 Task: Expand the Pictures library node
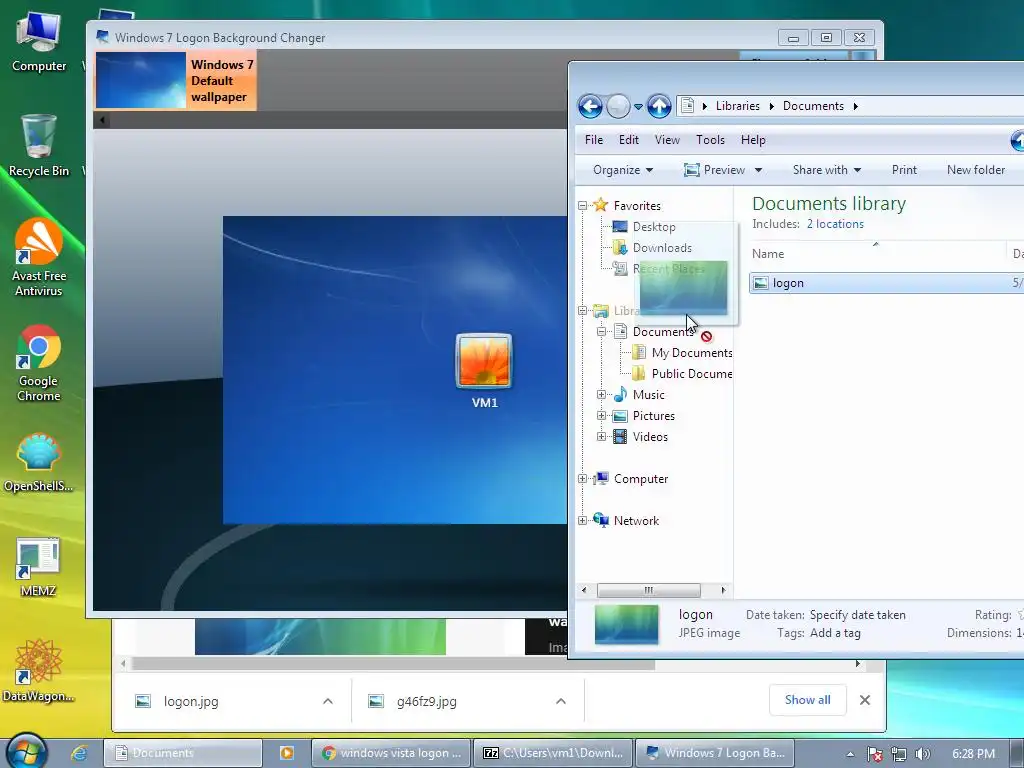click(601, 415)
